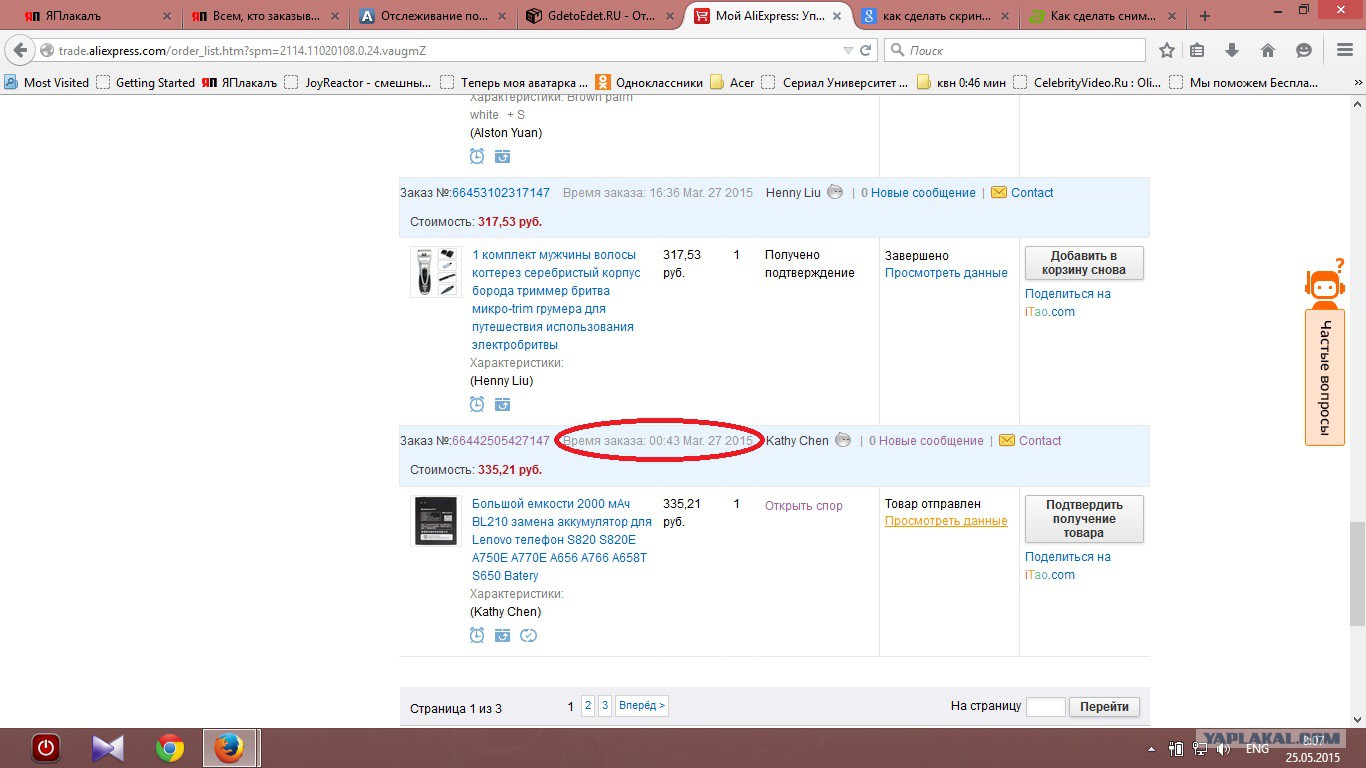Open chat via icon beside Kathy Chen
Viewport: 1366px width, 768px height.
click(844, 441)
